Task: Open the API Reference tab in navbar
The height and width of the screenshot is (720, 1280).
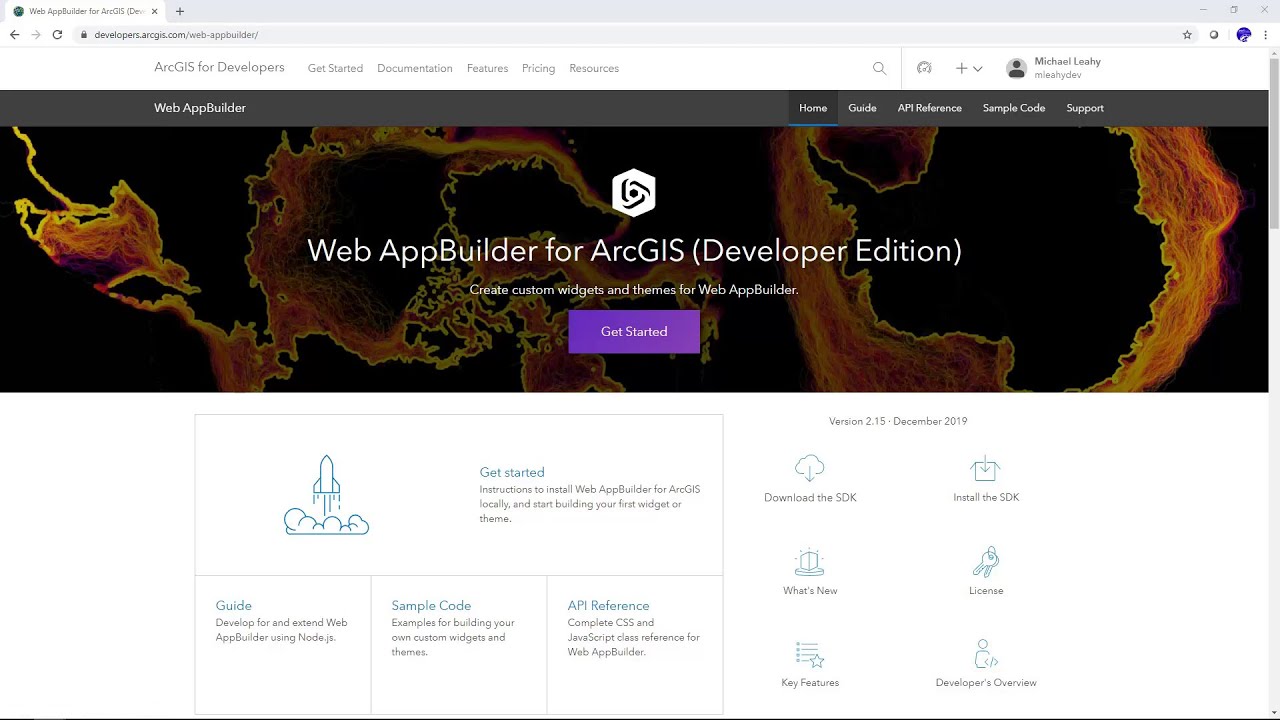Action: (929, 108)
